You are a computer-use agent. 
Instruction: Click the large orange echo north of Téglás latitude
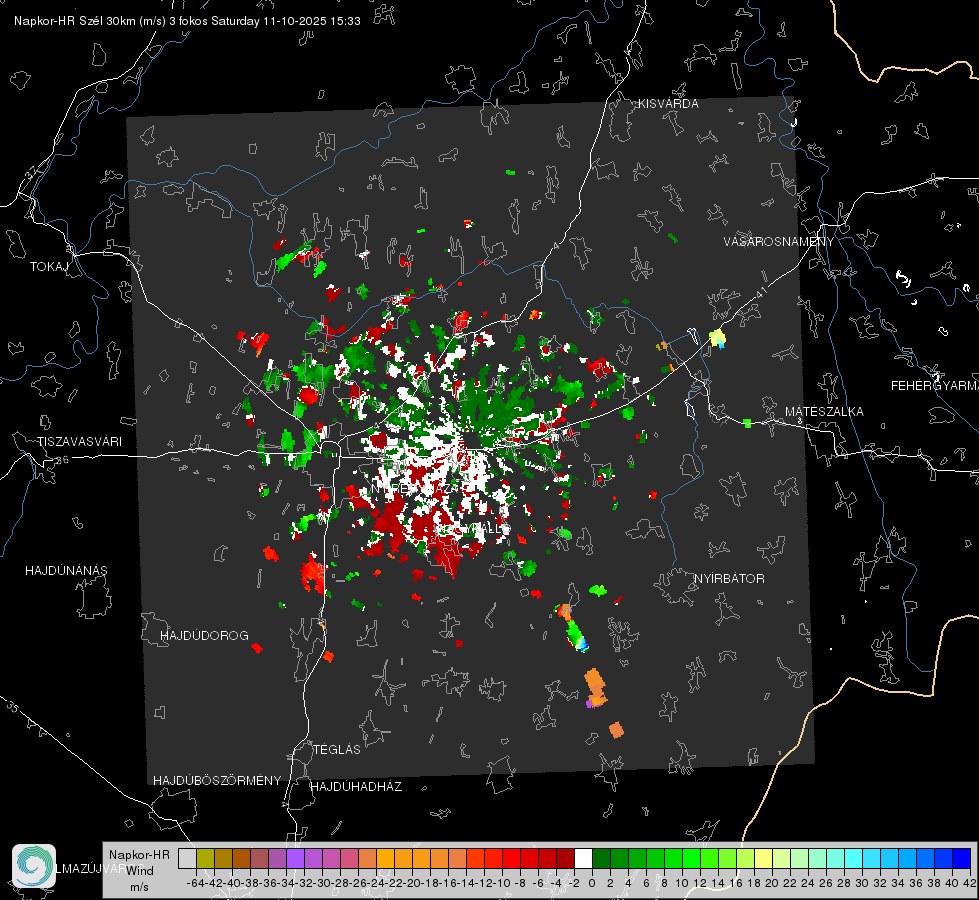click(x=595, y=688)
